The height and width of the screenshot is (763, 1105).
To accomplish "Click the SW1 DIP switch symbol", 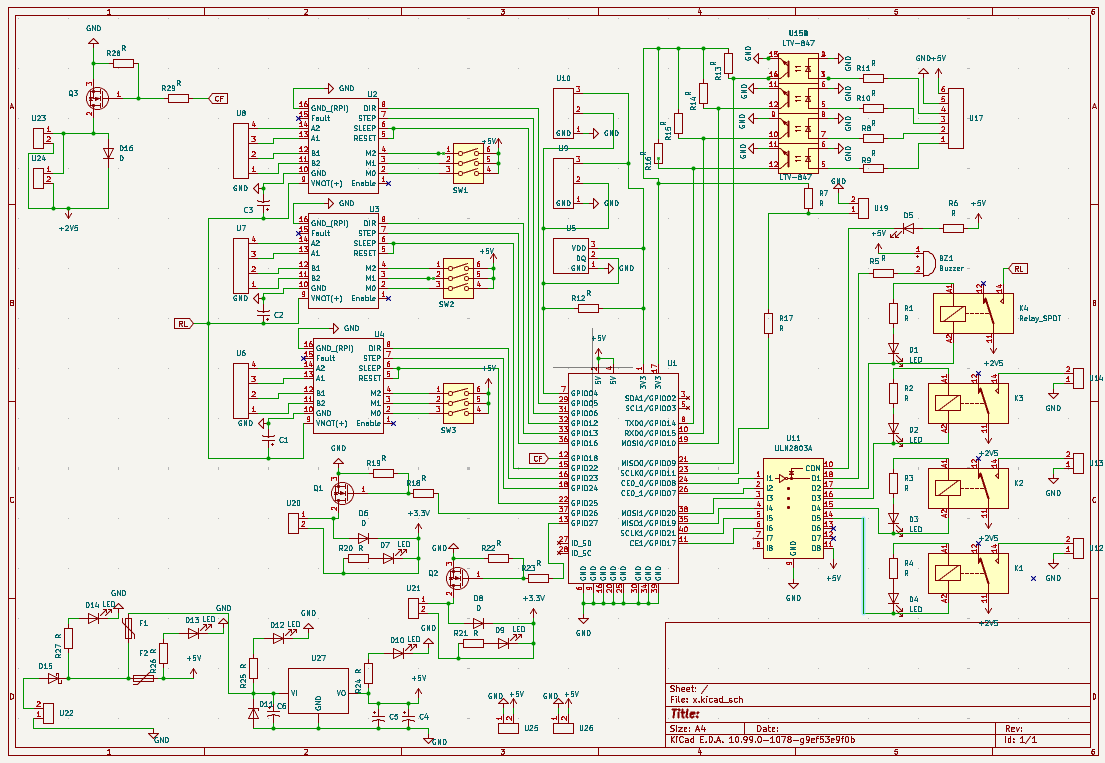I will click(x=468, y=161).
